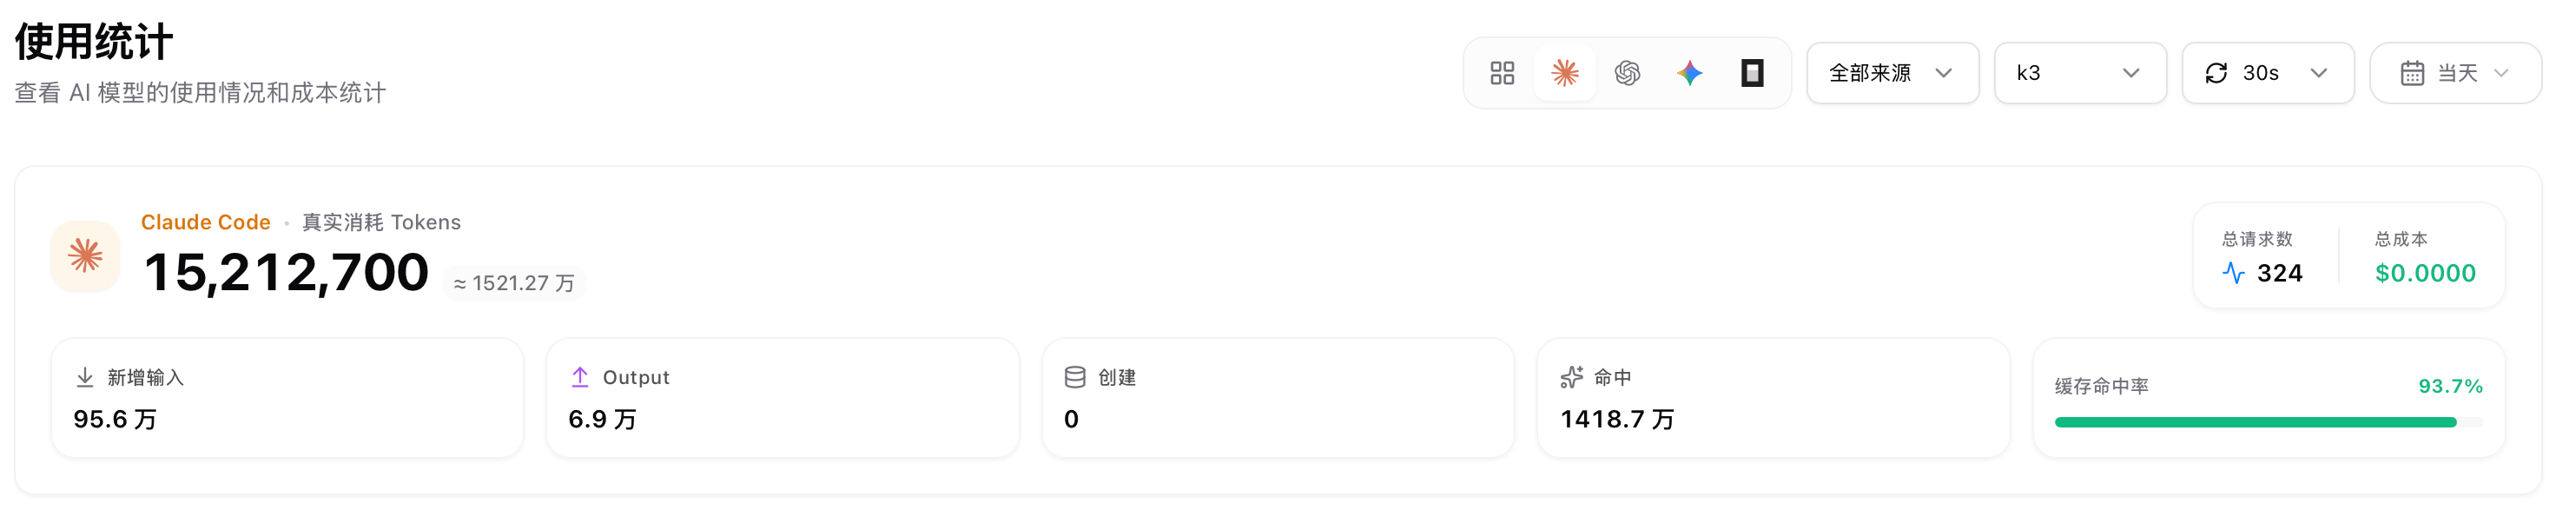The image size is (2576, 530).
Task: Open the 全部来源 source dropdown
Action: (x=1892, y=73)
